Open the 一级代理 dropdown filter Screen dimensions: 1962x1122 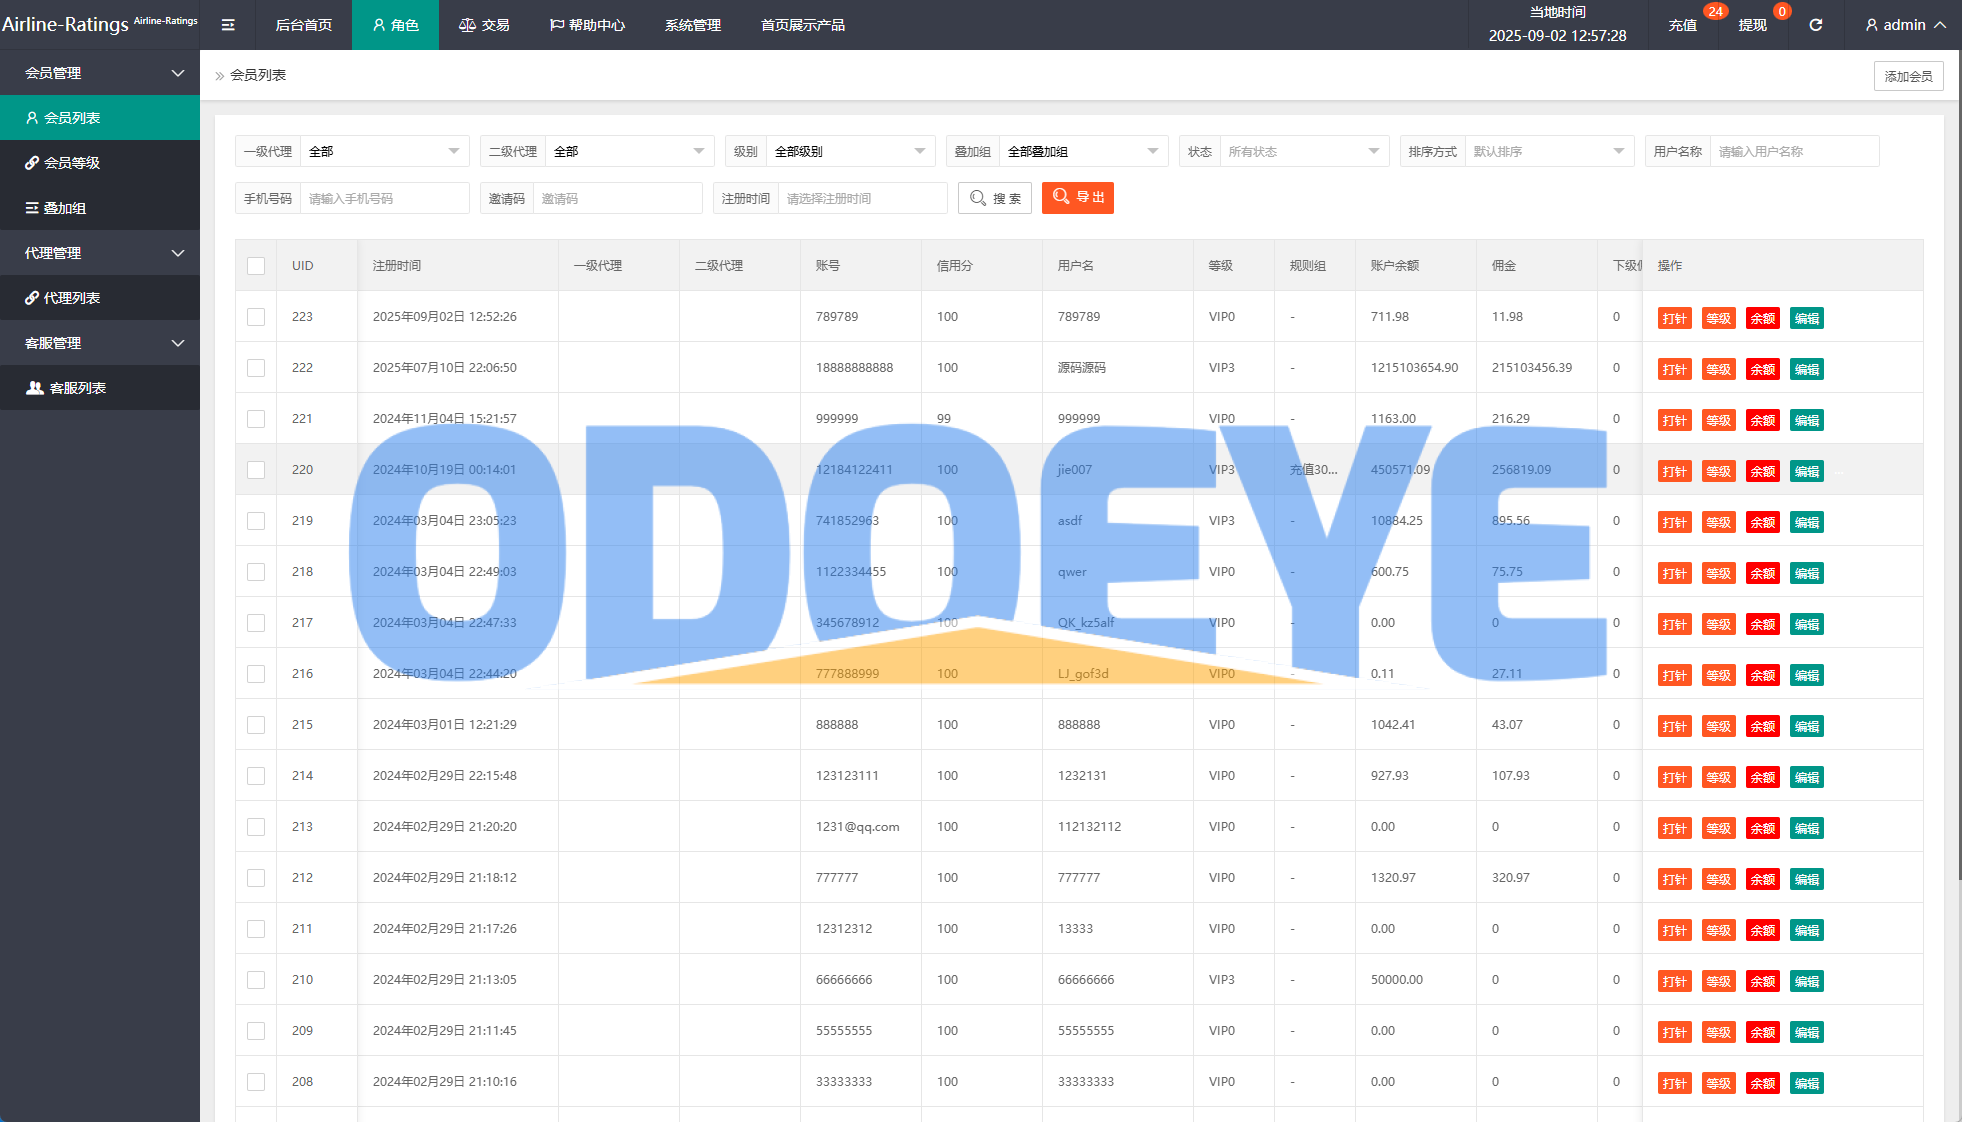(x=384, y=152)
